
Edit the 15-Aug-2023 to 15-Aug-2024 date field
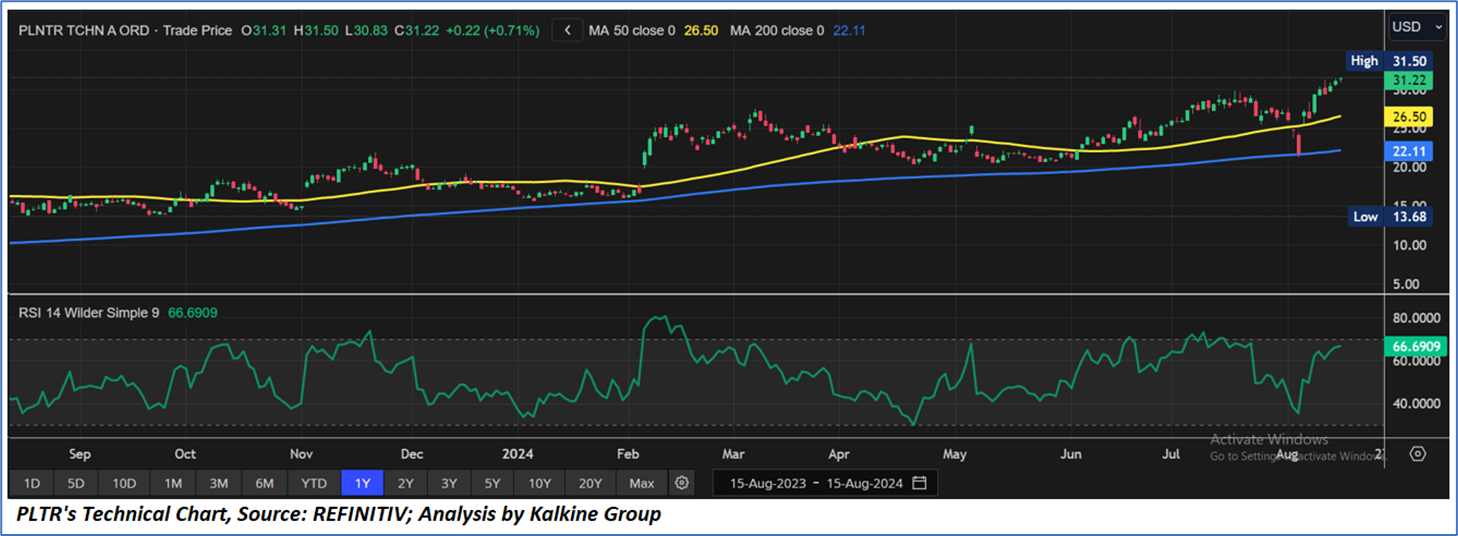[825, 483]
